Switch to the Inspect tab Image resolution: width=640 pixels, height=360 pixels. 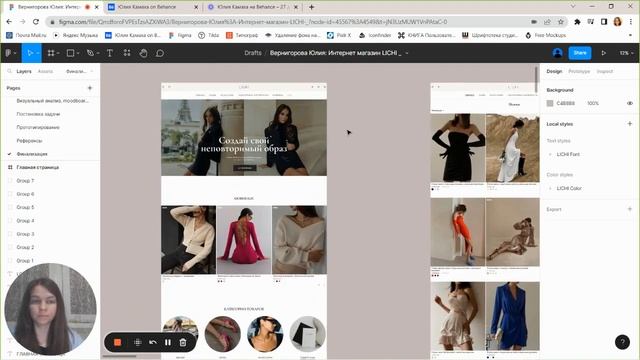604,71
